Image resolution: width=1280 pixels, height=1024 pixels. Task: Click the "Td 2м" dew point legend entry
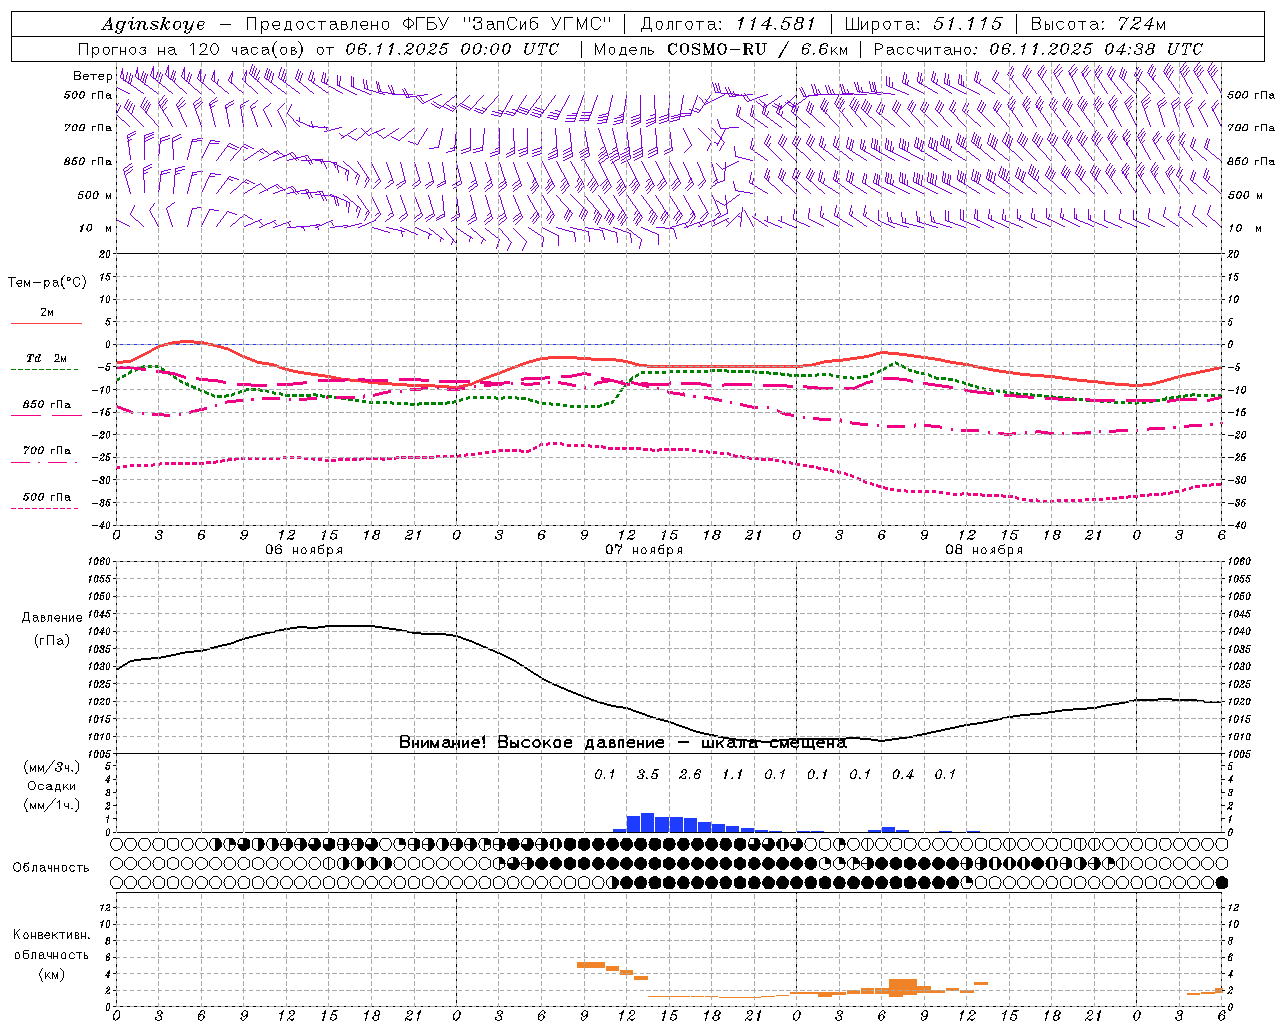(x=46, y=358)
